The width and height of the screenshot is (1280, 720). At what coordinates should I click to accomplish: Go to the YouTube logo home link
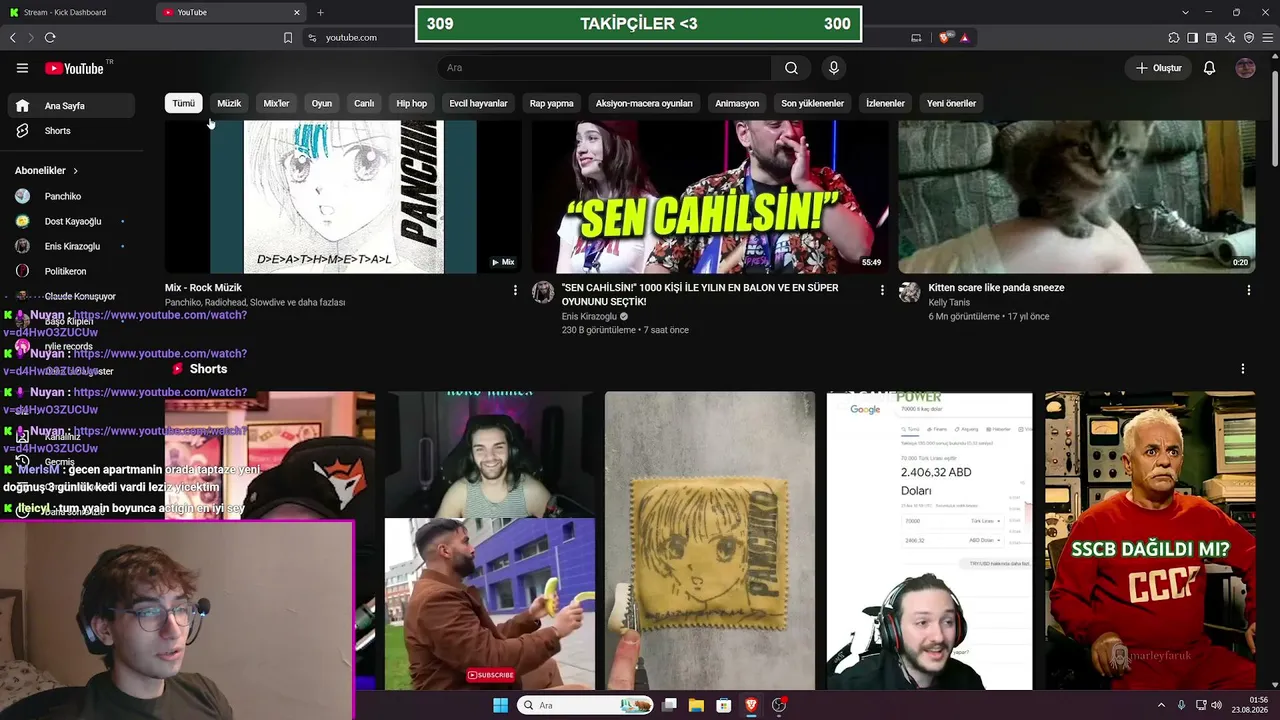click(x=74, y=68)
